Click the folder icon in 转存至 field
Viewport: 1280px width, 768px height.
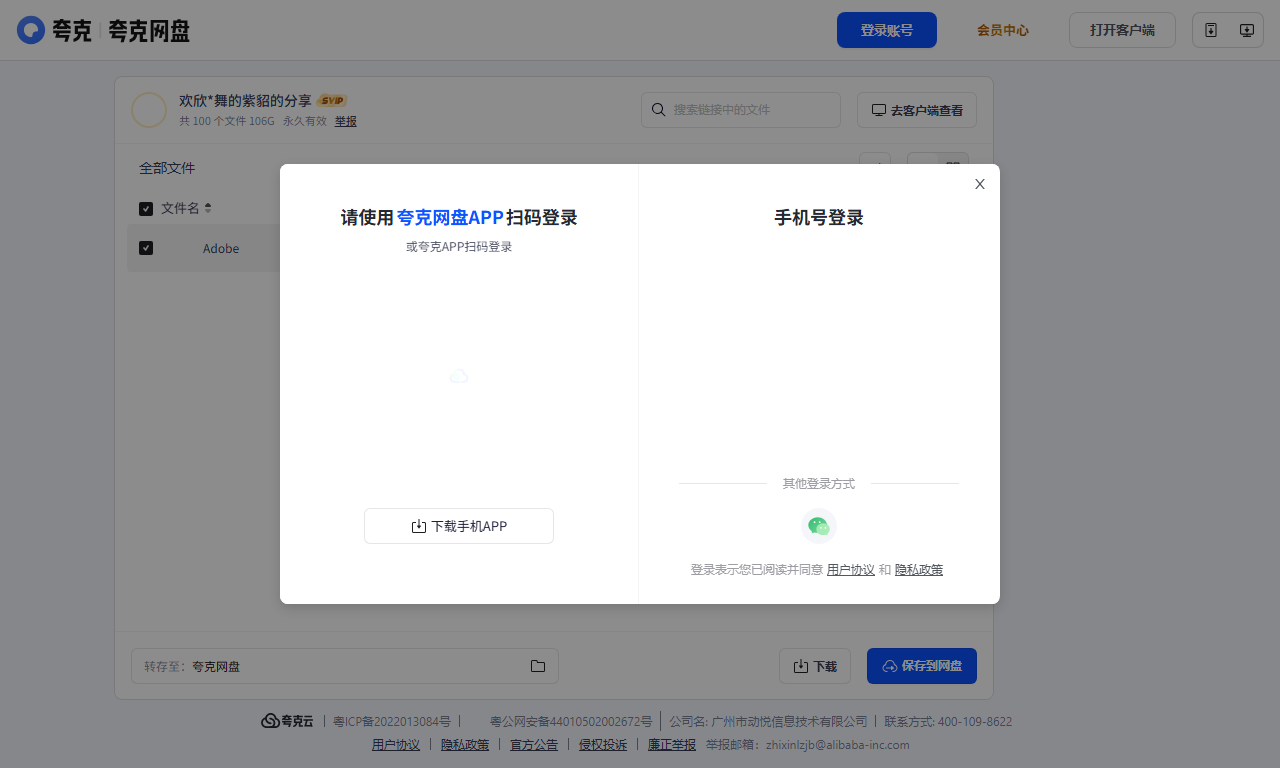tap(538, 666)
